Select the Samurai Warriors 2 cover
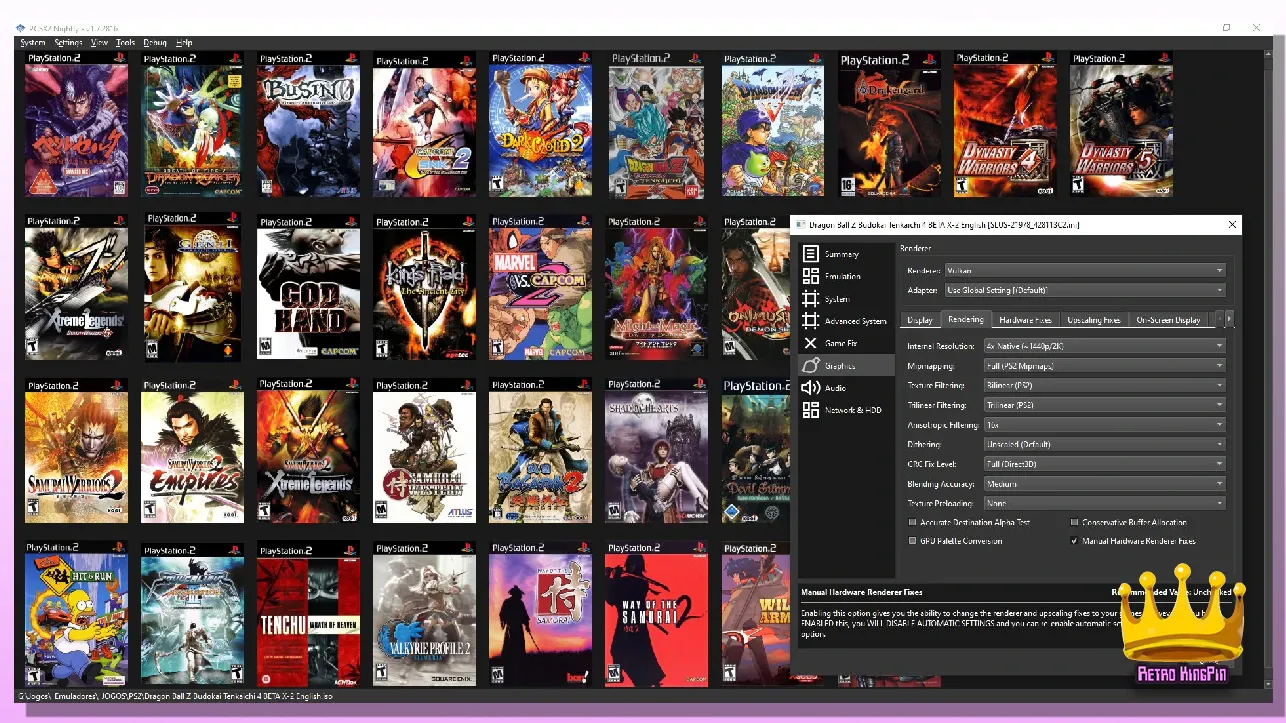The width and height of the screenshot is (1286, 723). pyautogui.click(x=76, y=450)
